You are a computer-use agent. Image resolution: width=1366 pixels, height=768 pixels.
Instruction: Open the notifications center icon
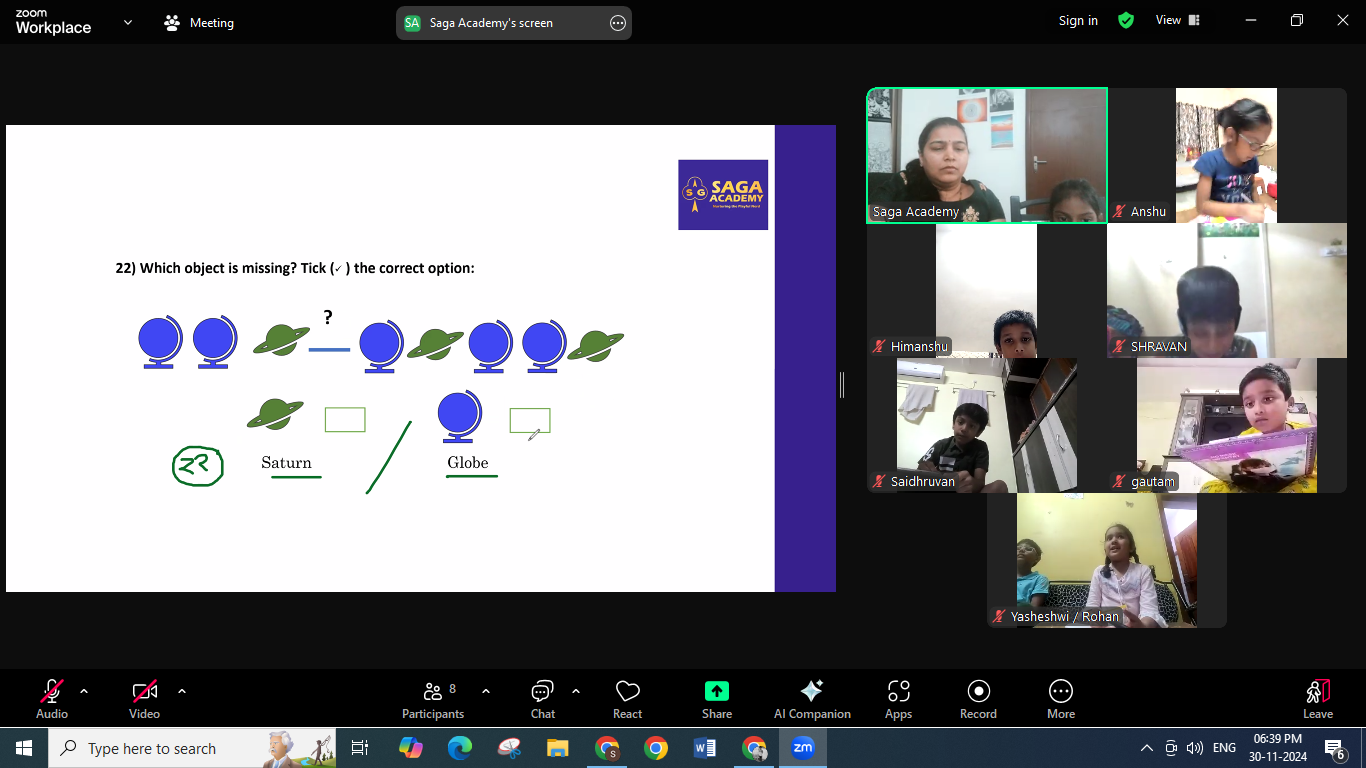[x=1335, y=749]
